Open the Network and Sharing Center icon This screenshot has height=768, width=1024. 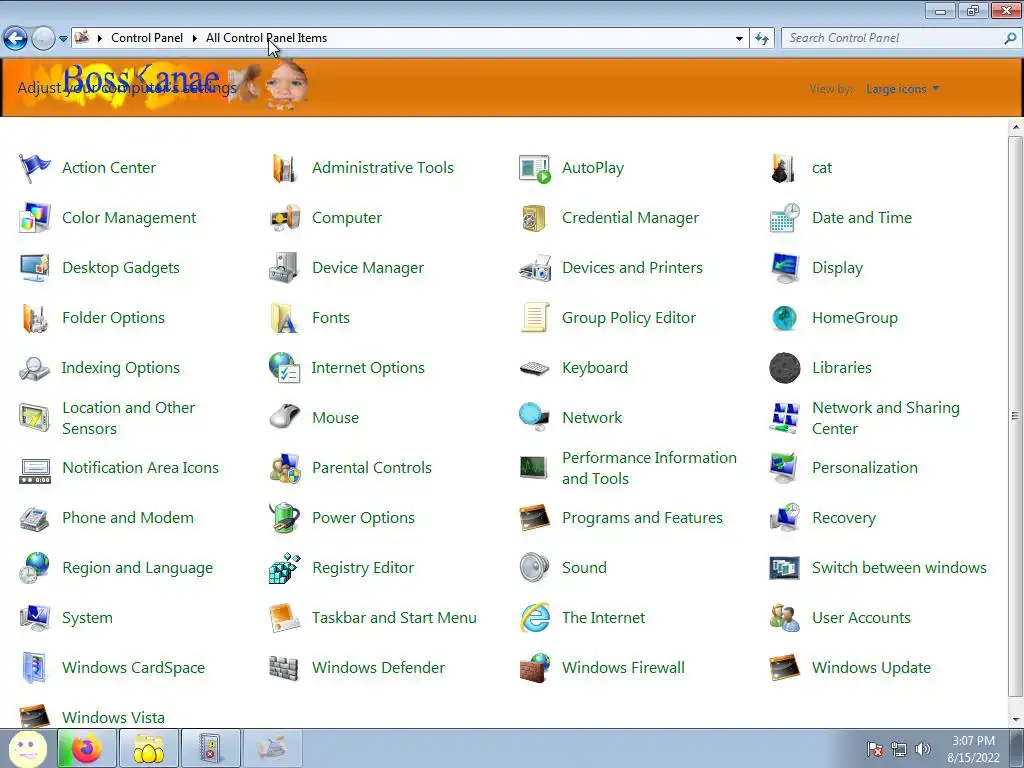[x=784, y=418]
